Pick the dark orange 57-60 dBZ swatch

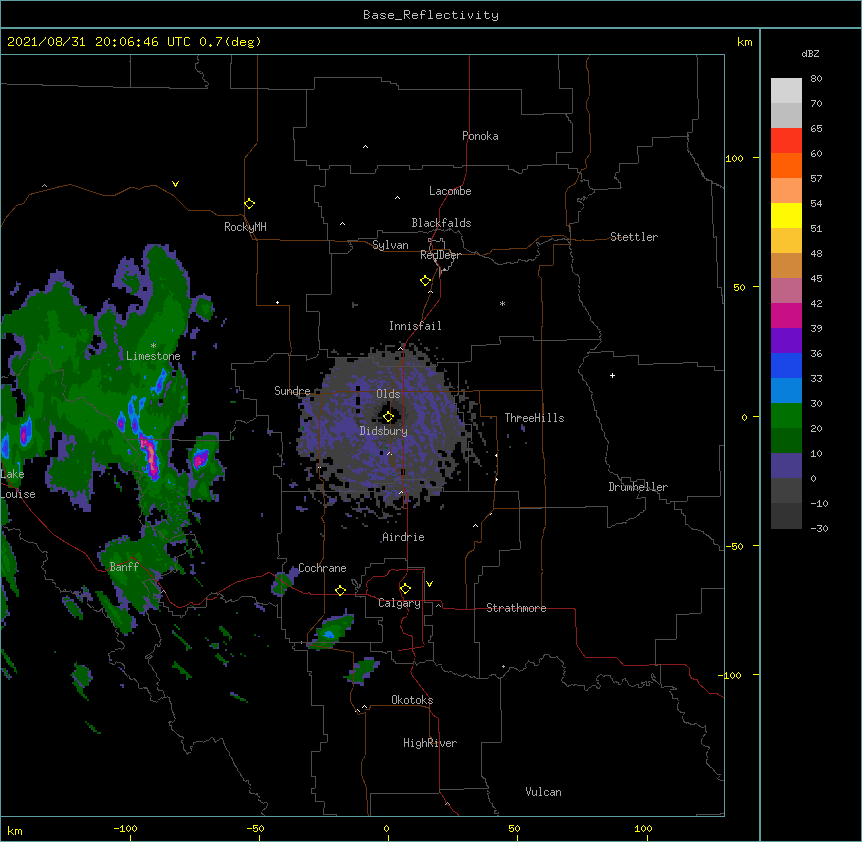(786, 165)
